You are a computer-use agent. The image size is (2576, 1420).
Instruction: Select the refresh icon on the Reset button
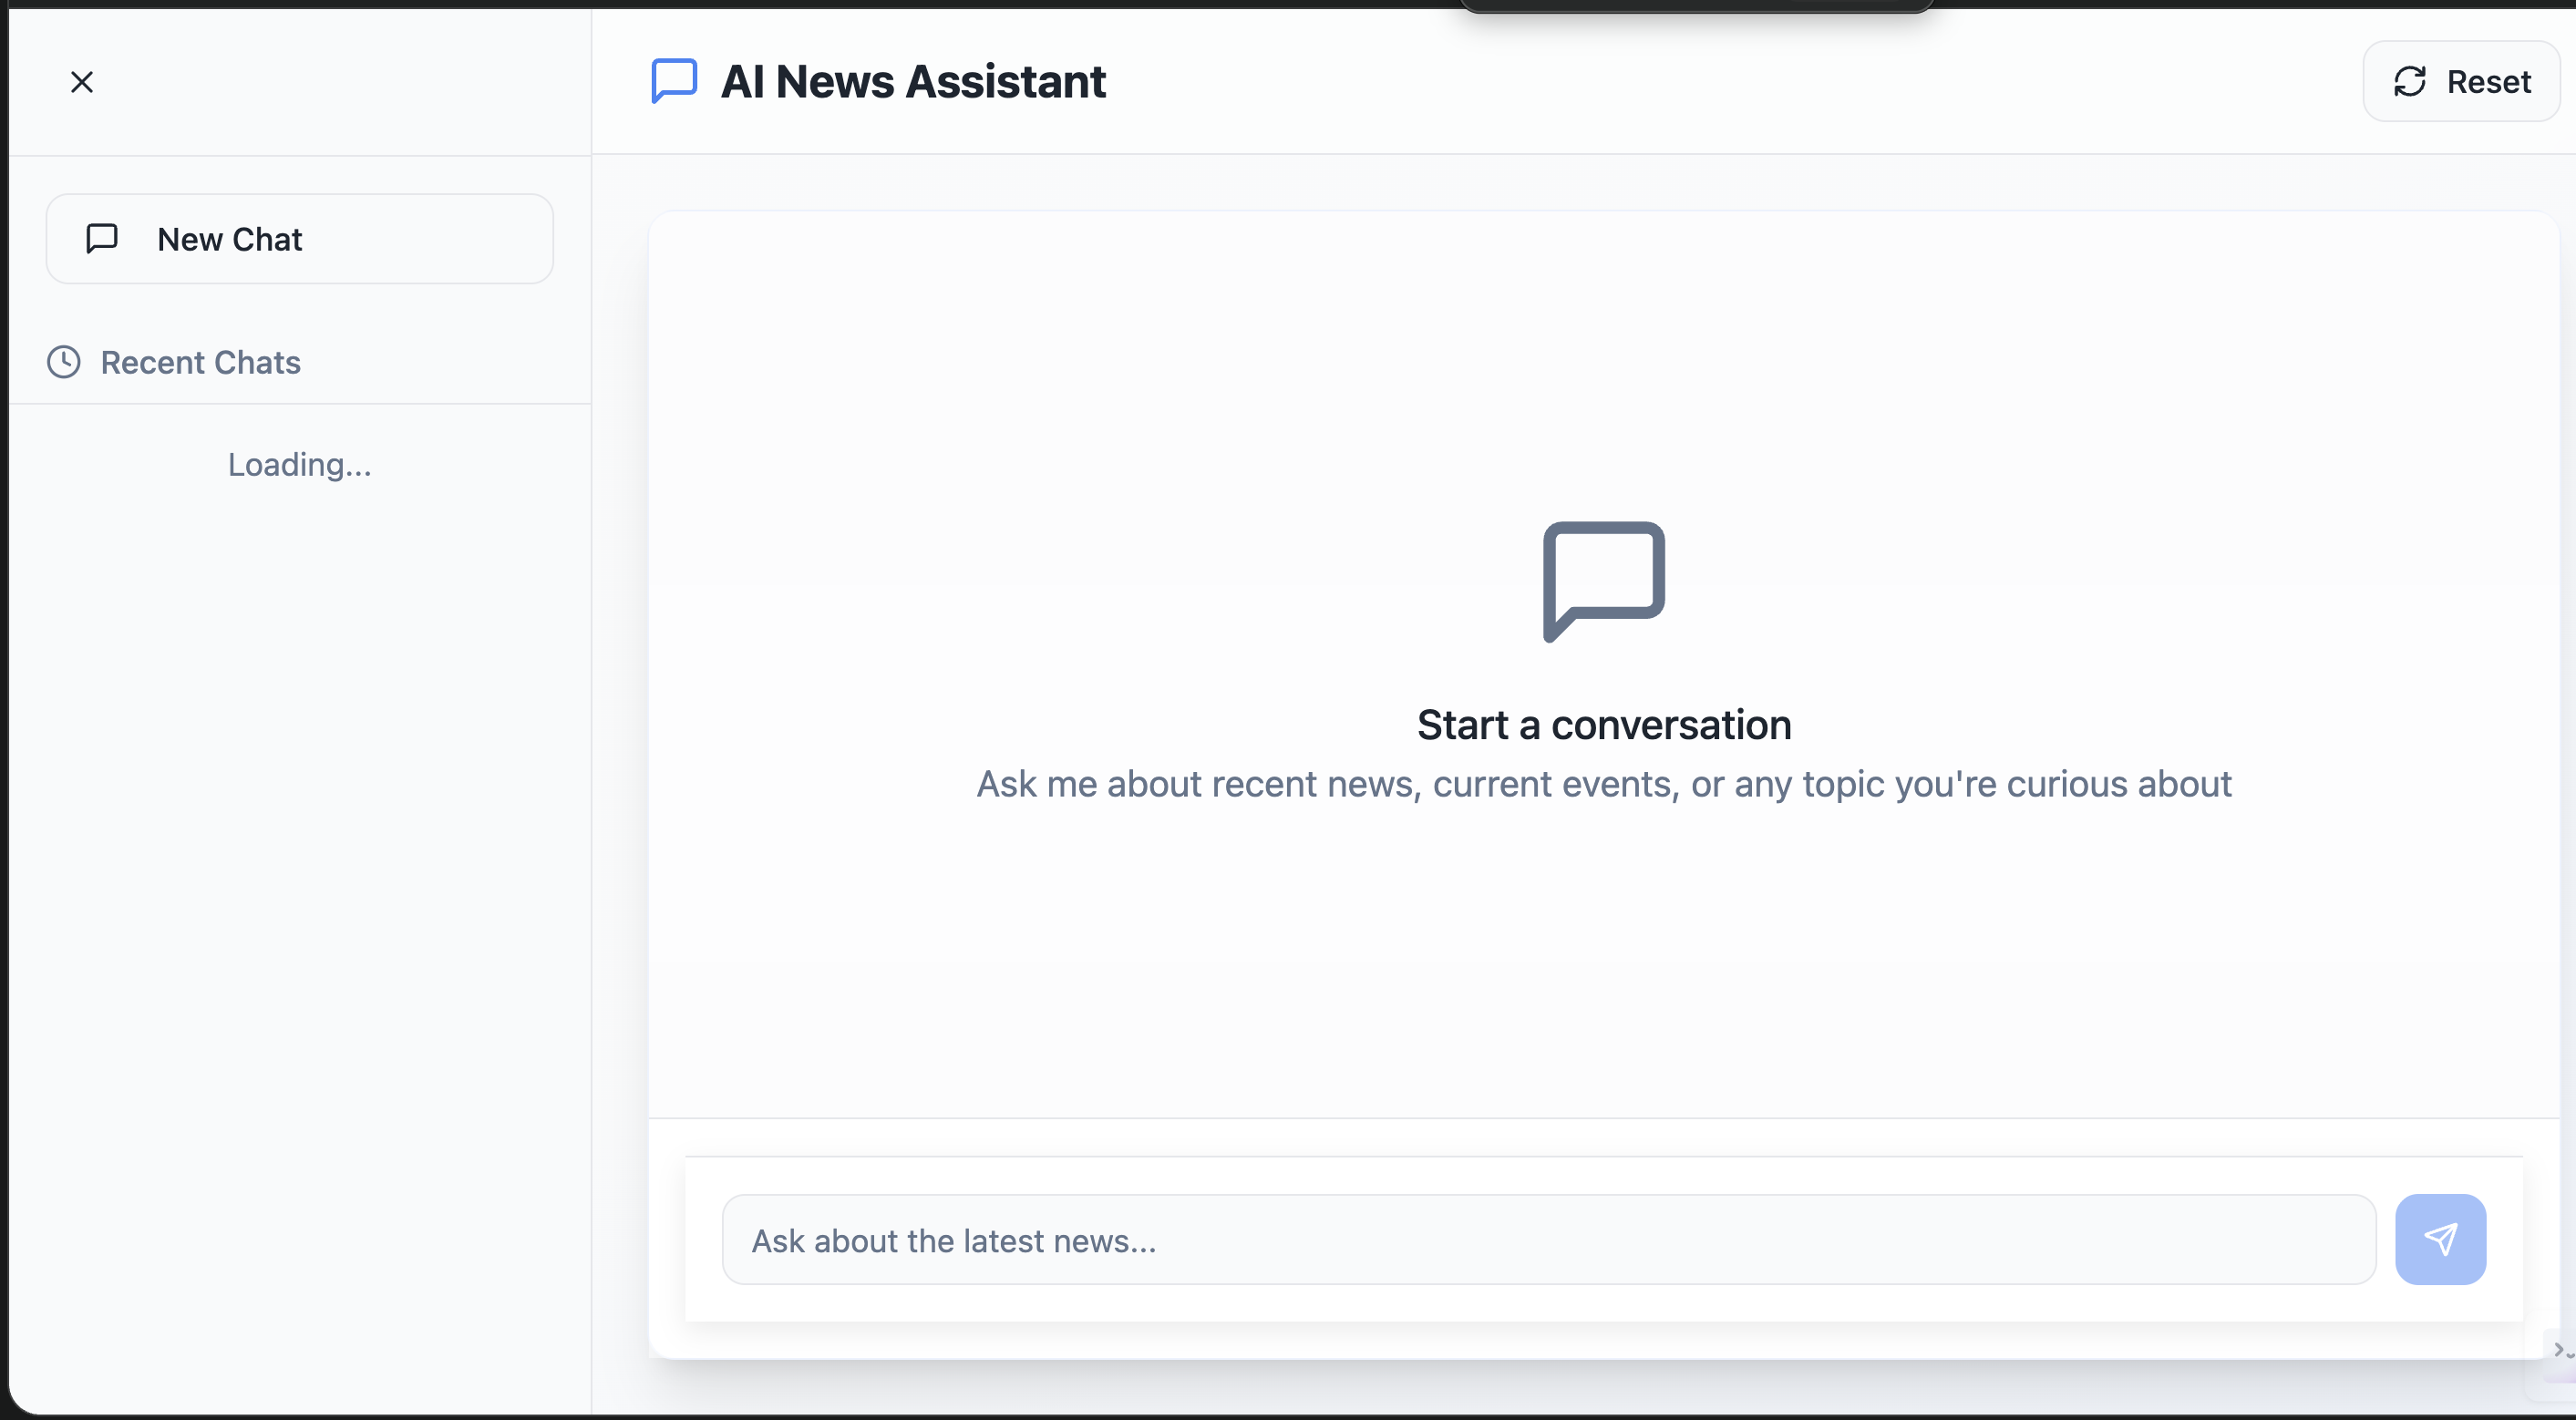coord(2410,81)
